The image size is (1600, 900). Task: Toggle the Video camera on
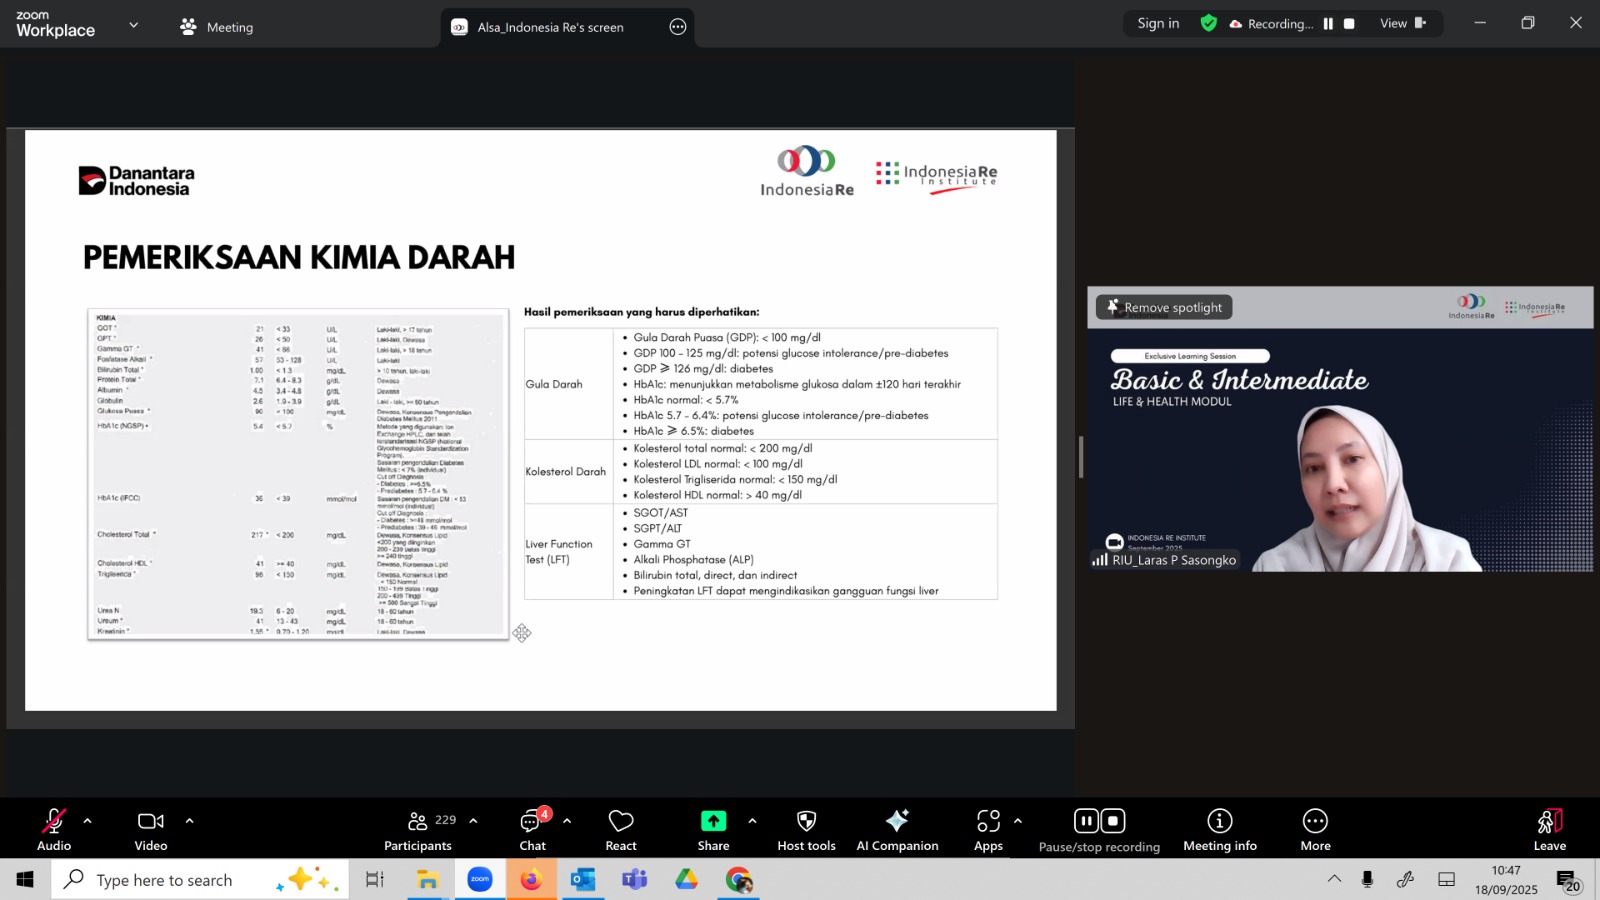point(151,830)
